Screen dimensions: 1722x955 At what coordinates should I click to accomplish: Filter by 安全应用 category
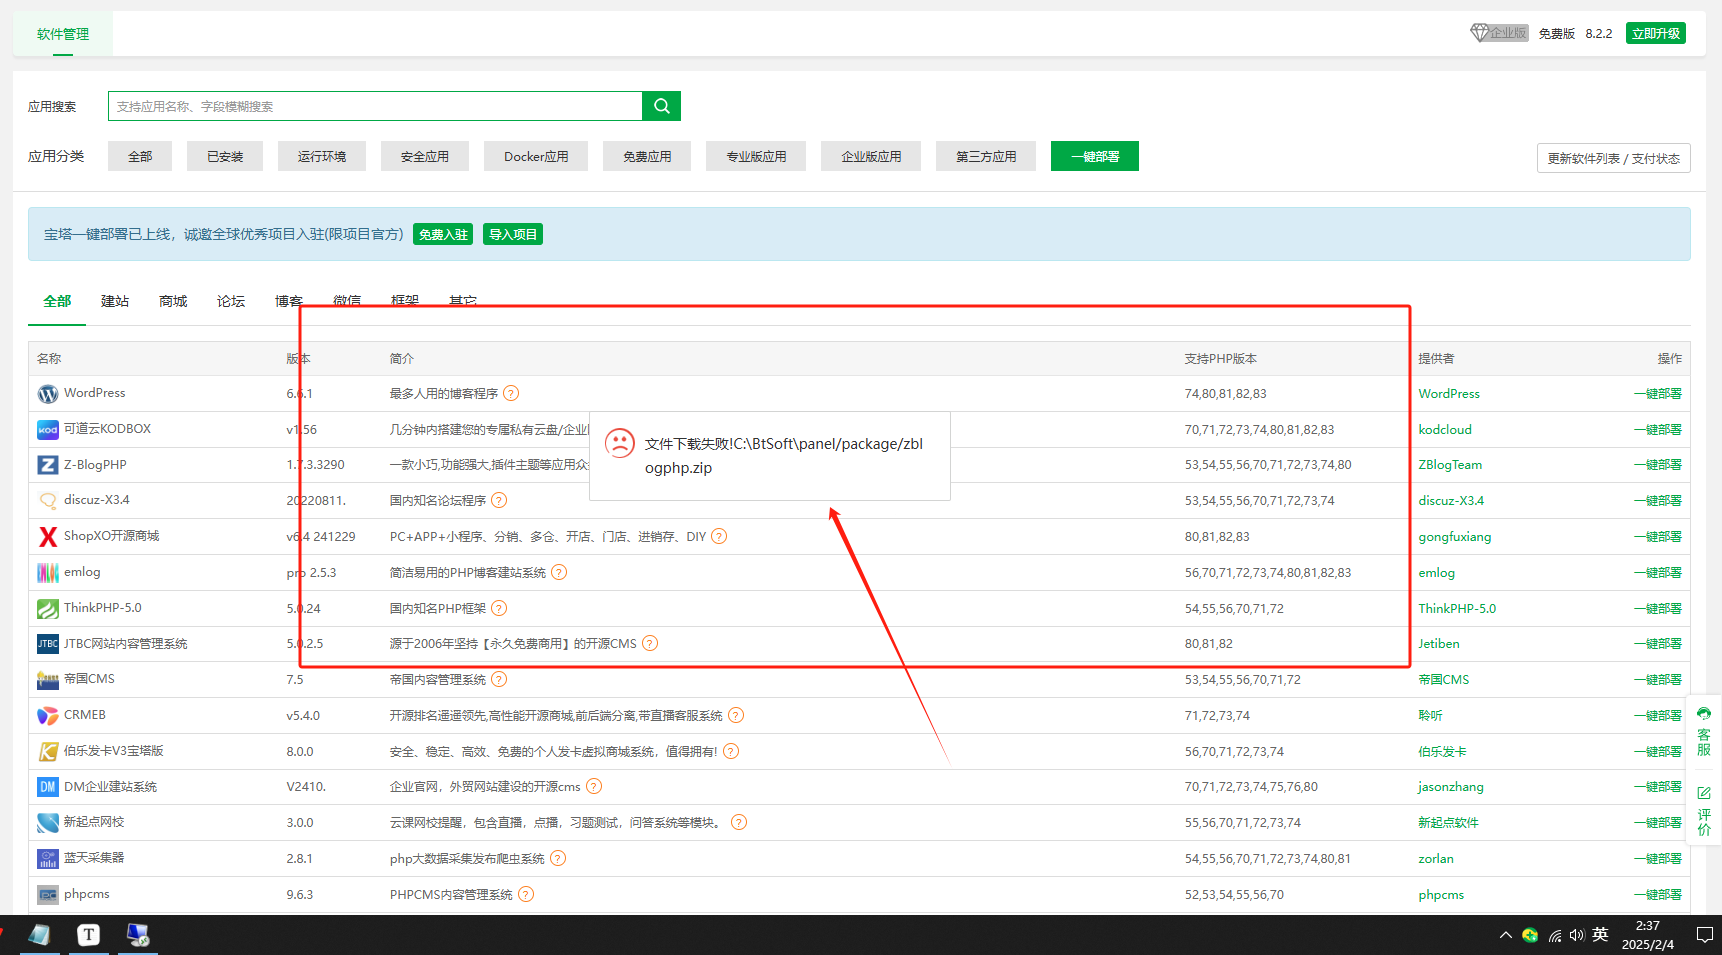click(425, 156)
